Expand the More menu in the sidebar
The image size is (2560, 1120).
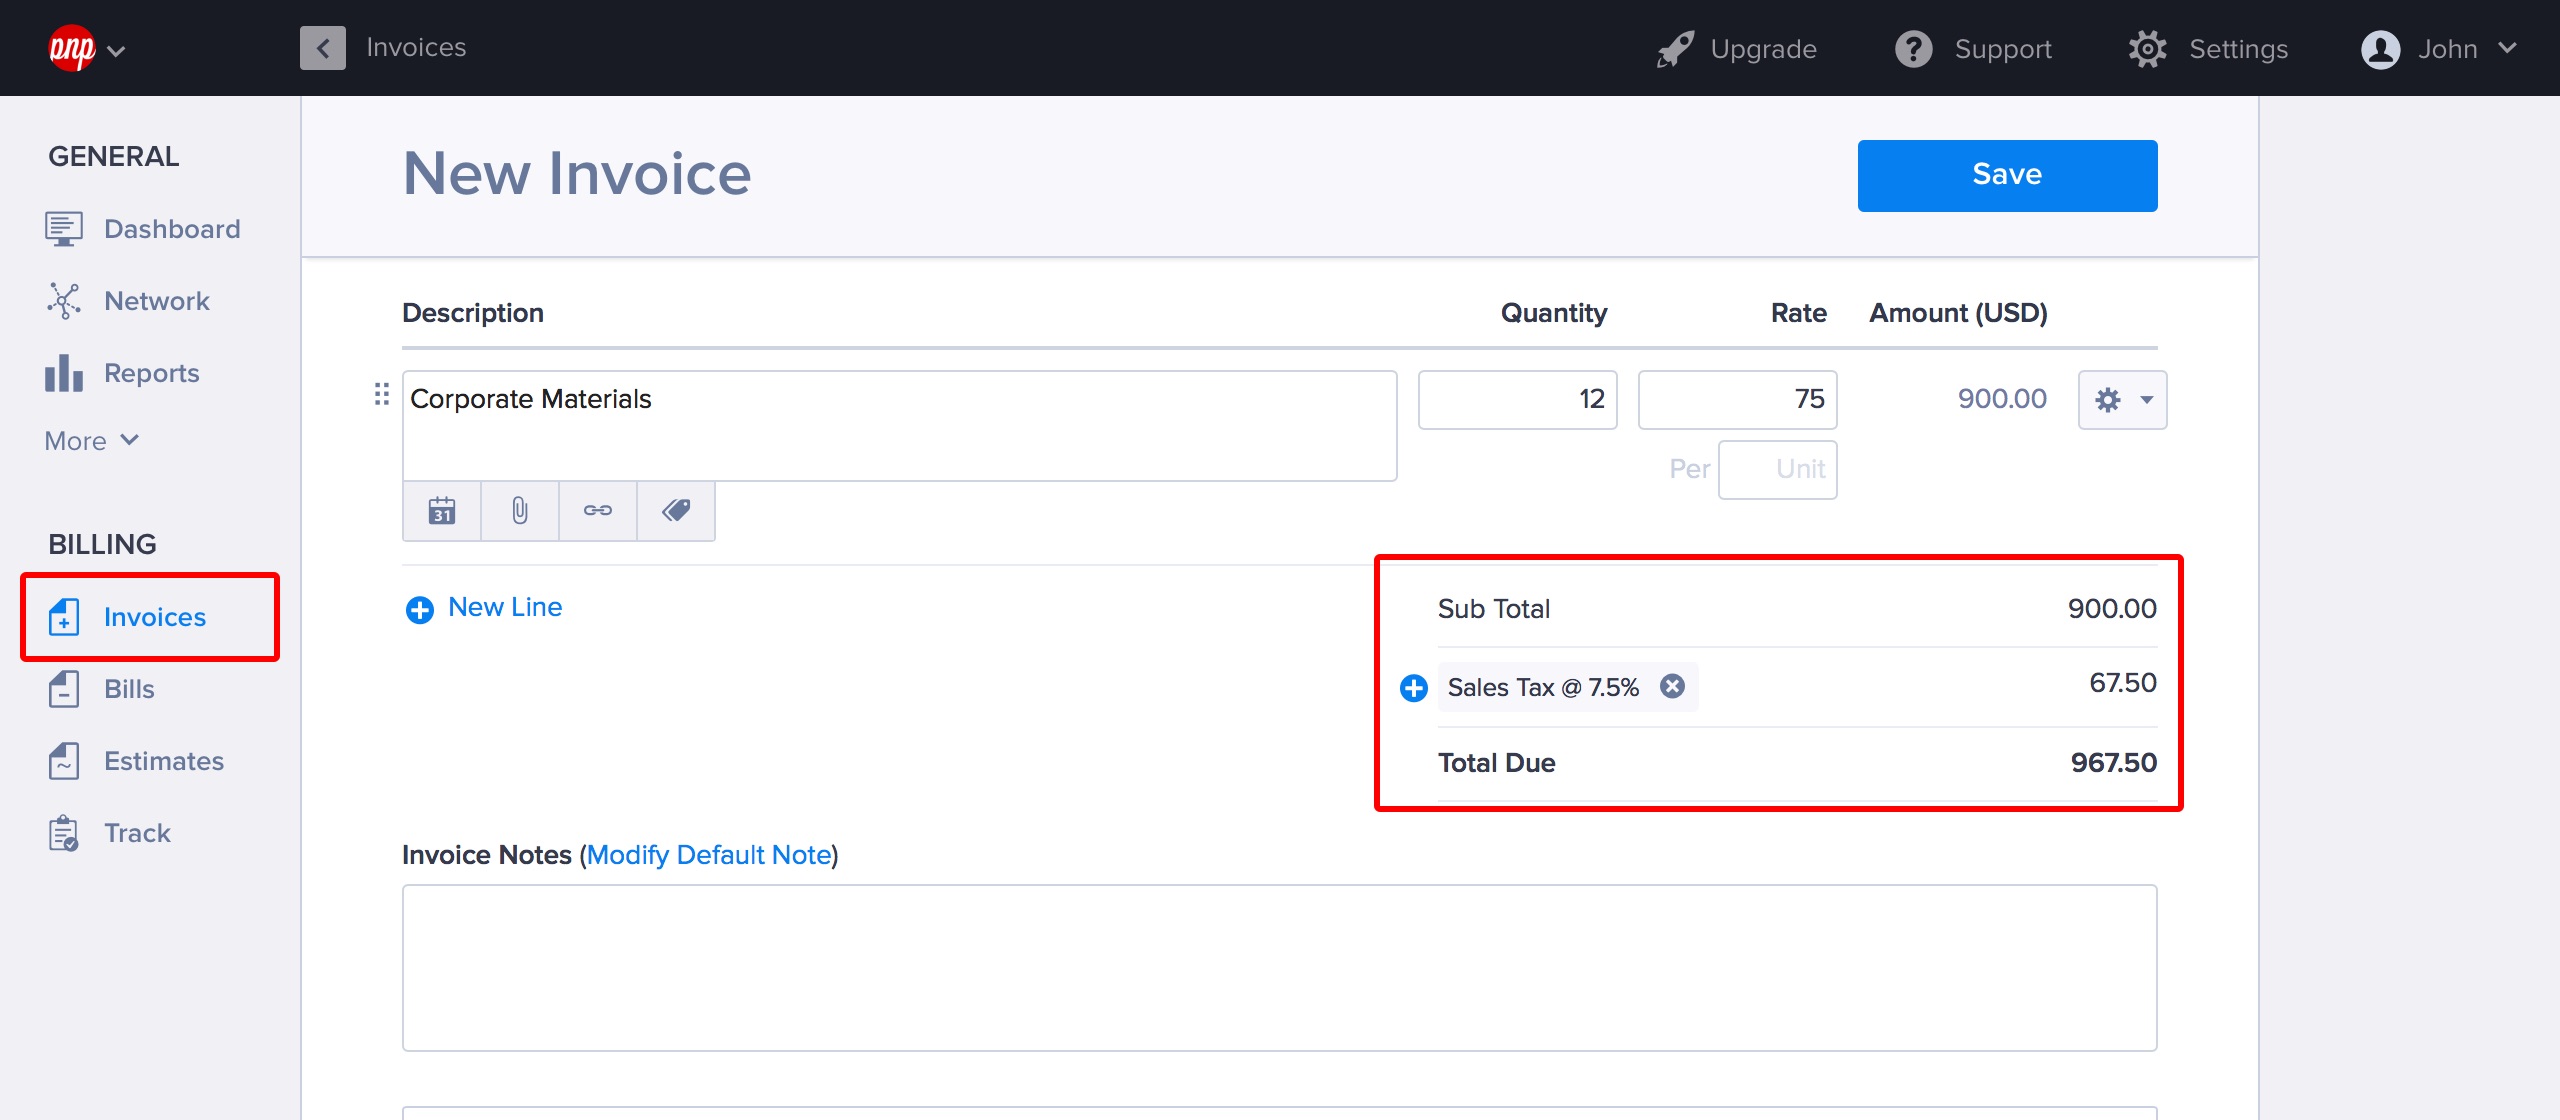(x=92, y=441)
